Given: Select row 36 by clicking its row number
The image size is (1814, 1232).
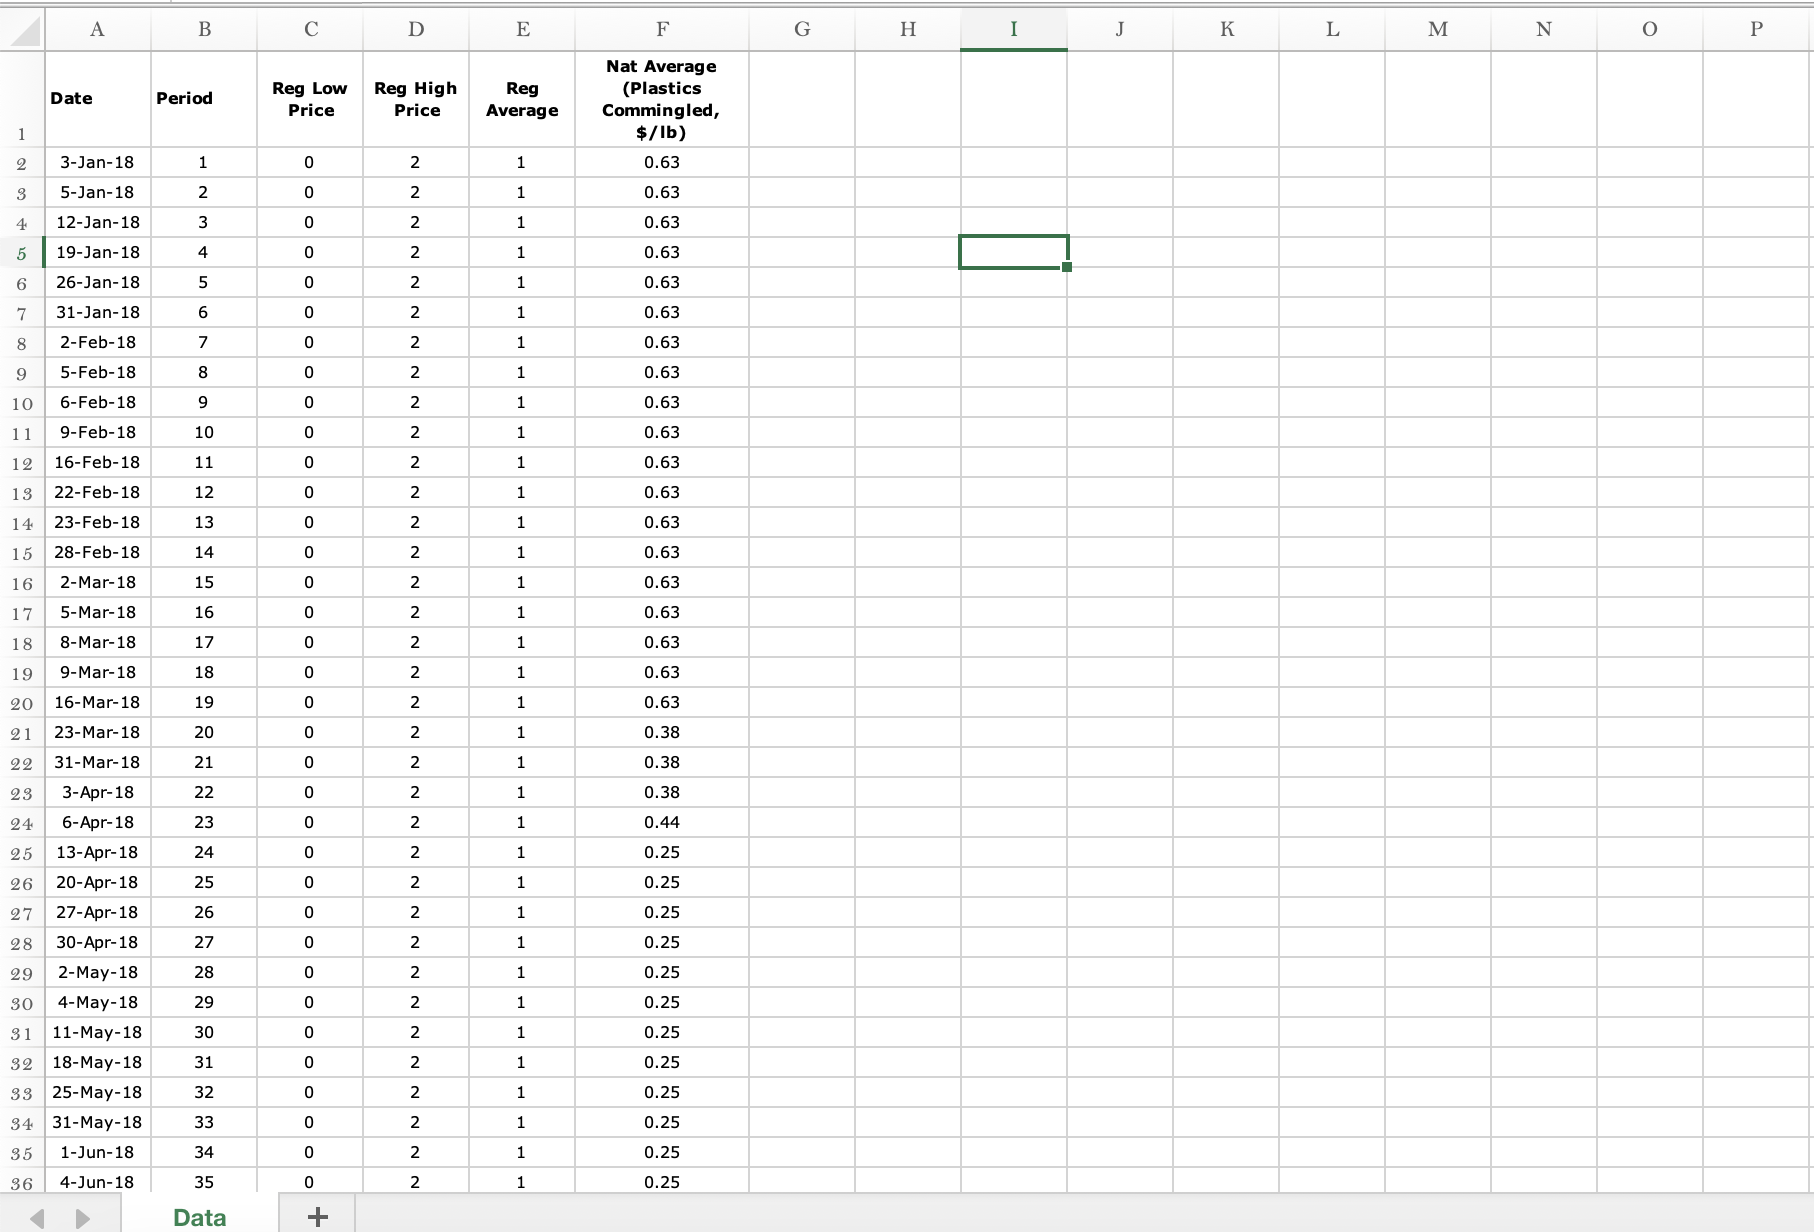Looking at the screenshot, I should (x=22, y=1182).
